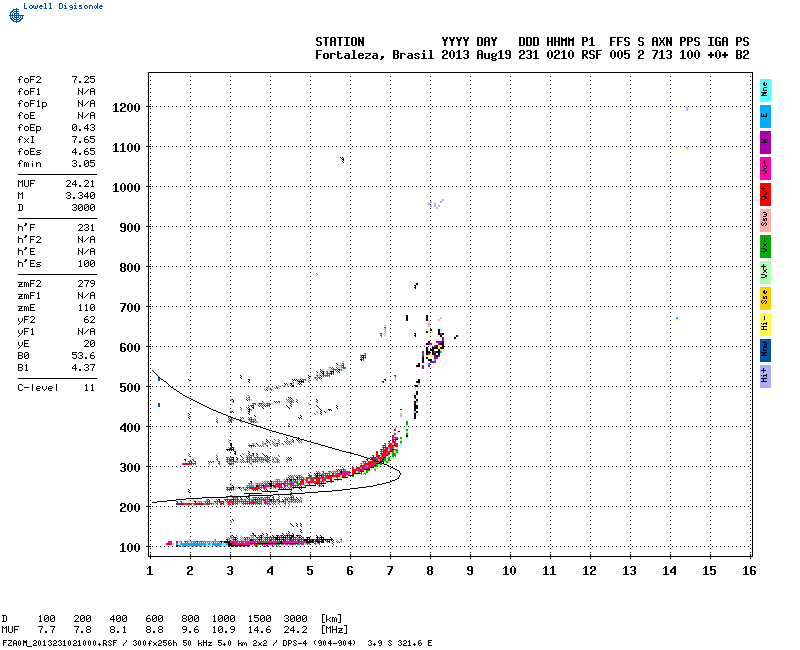This screenshot has width=800, height=650.
Task: Click the electron density profile curve peak
Action: click(399, 474)
